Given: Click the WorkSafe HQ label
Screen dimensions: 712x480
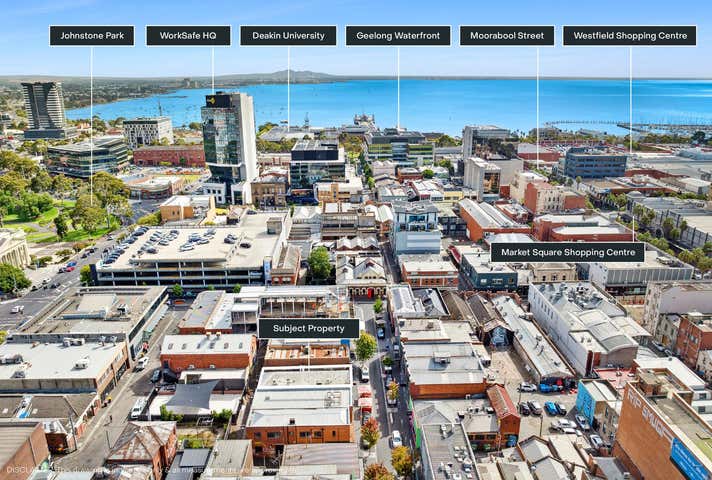Looking at the screenshot, I should 188,35.
